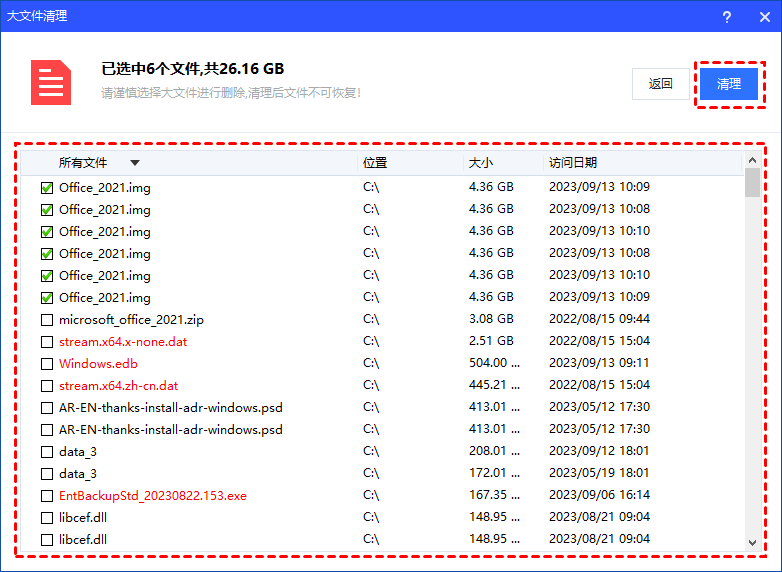
Task: Click the 位置 column header
Action: [375, 163]
